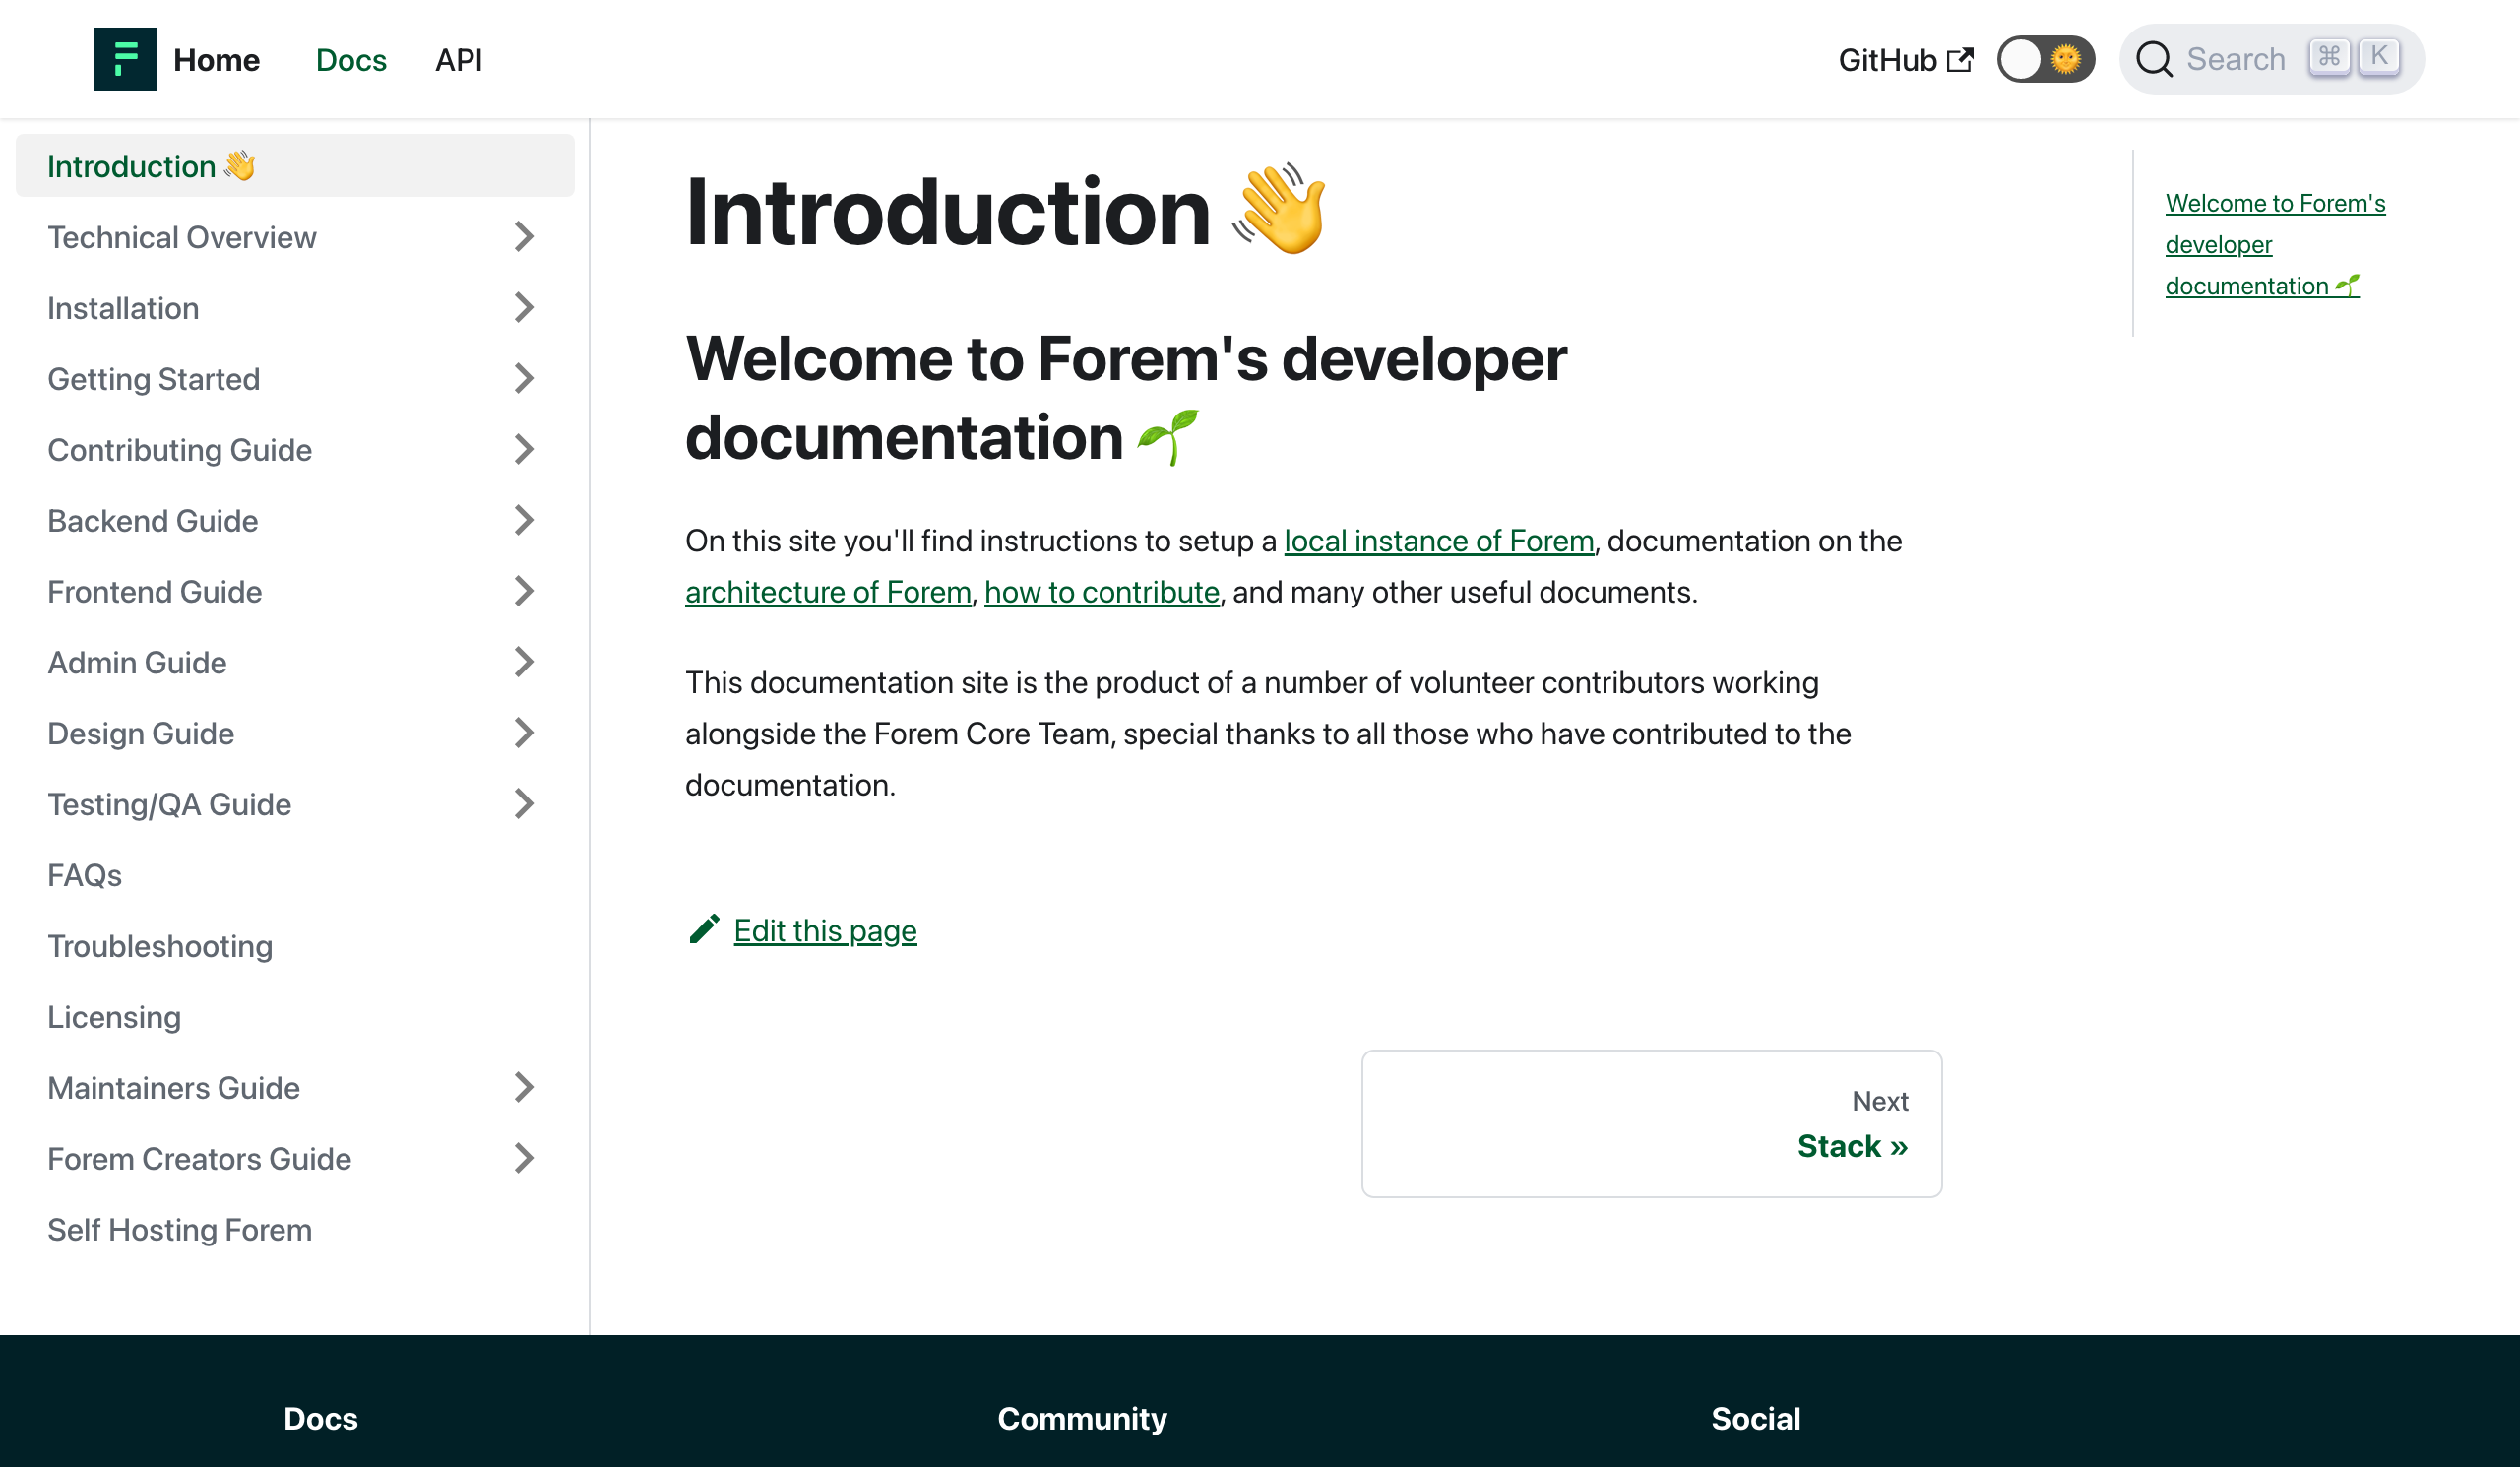
Task: Open the Maintainers Guide sidebar item
Action: pos(173,1088)
